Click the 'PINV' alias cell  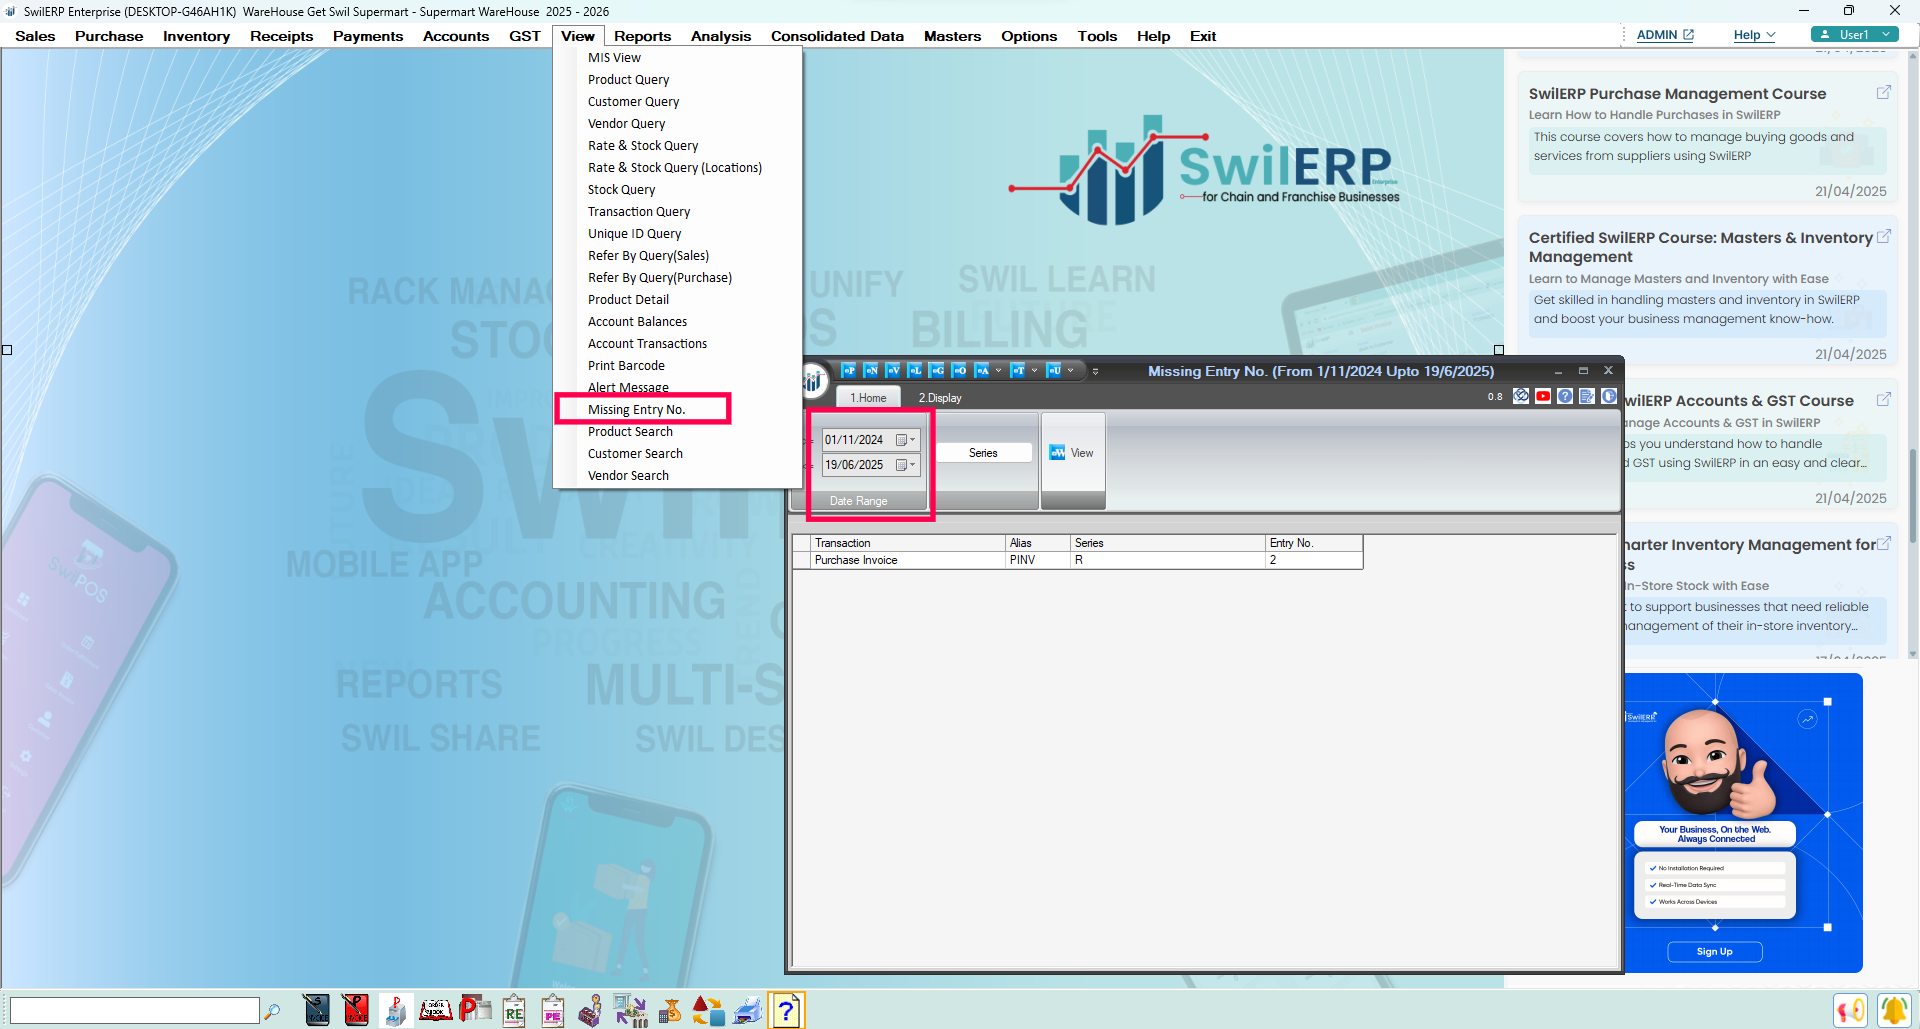[x=1037, y=560]
